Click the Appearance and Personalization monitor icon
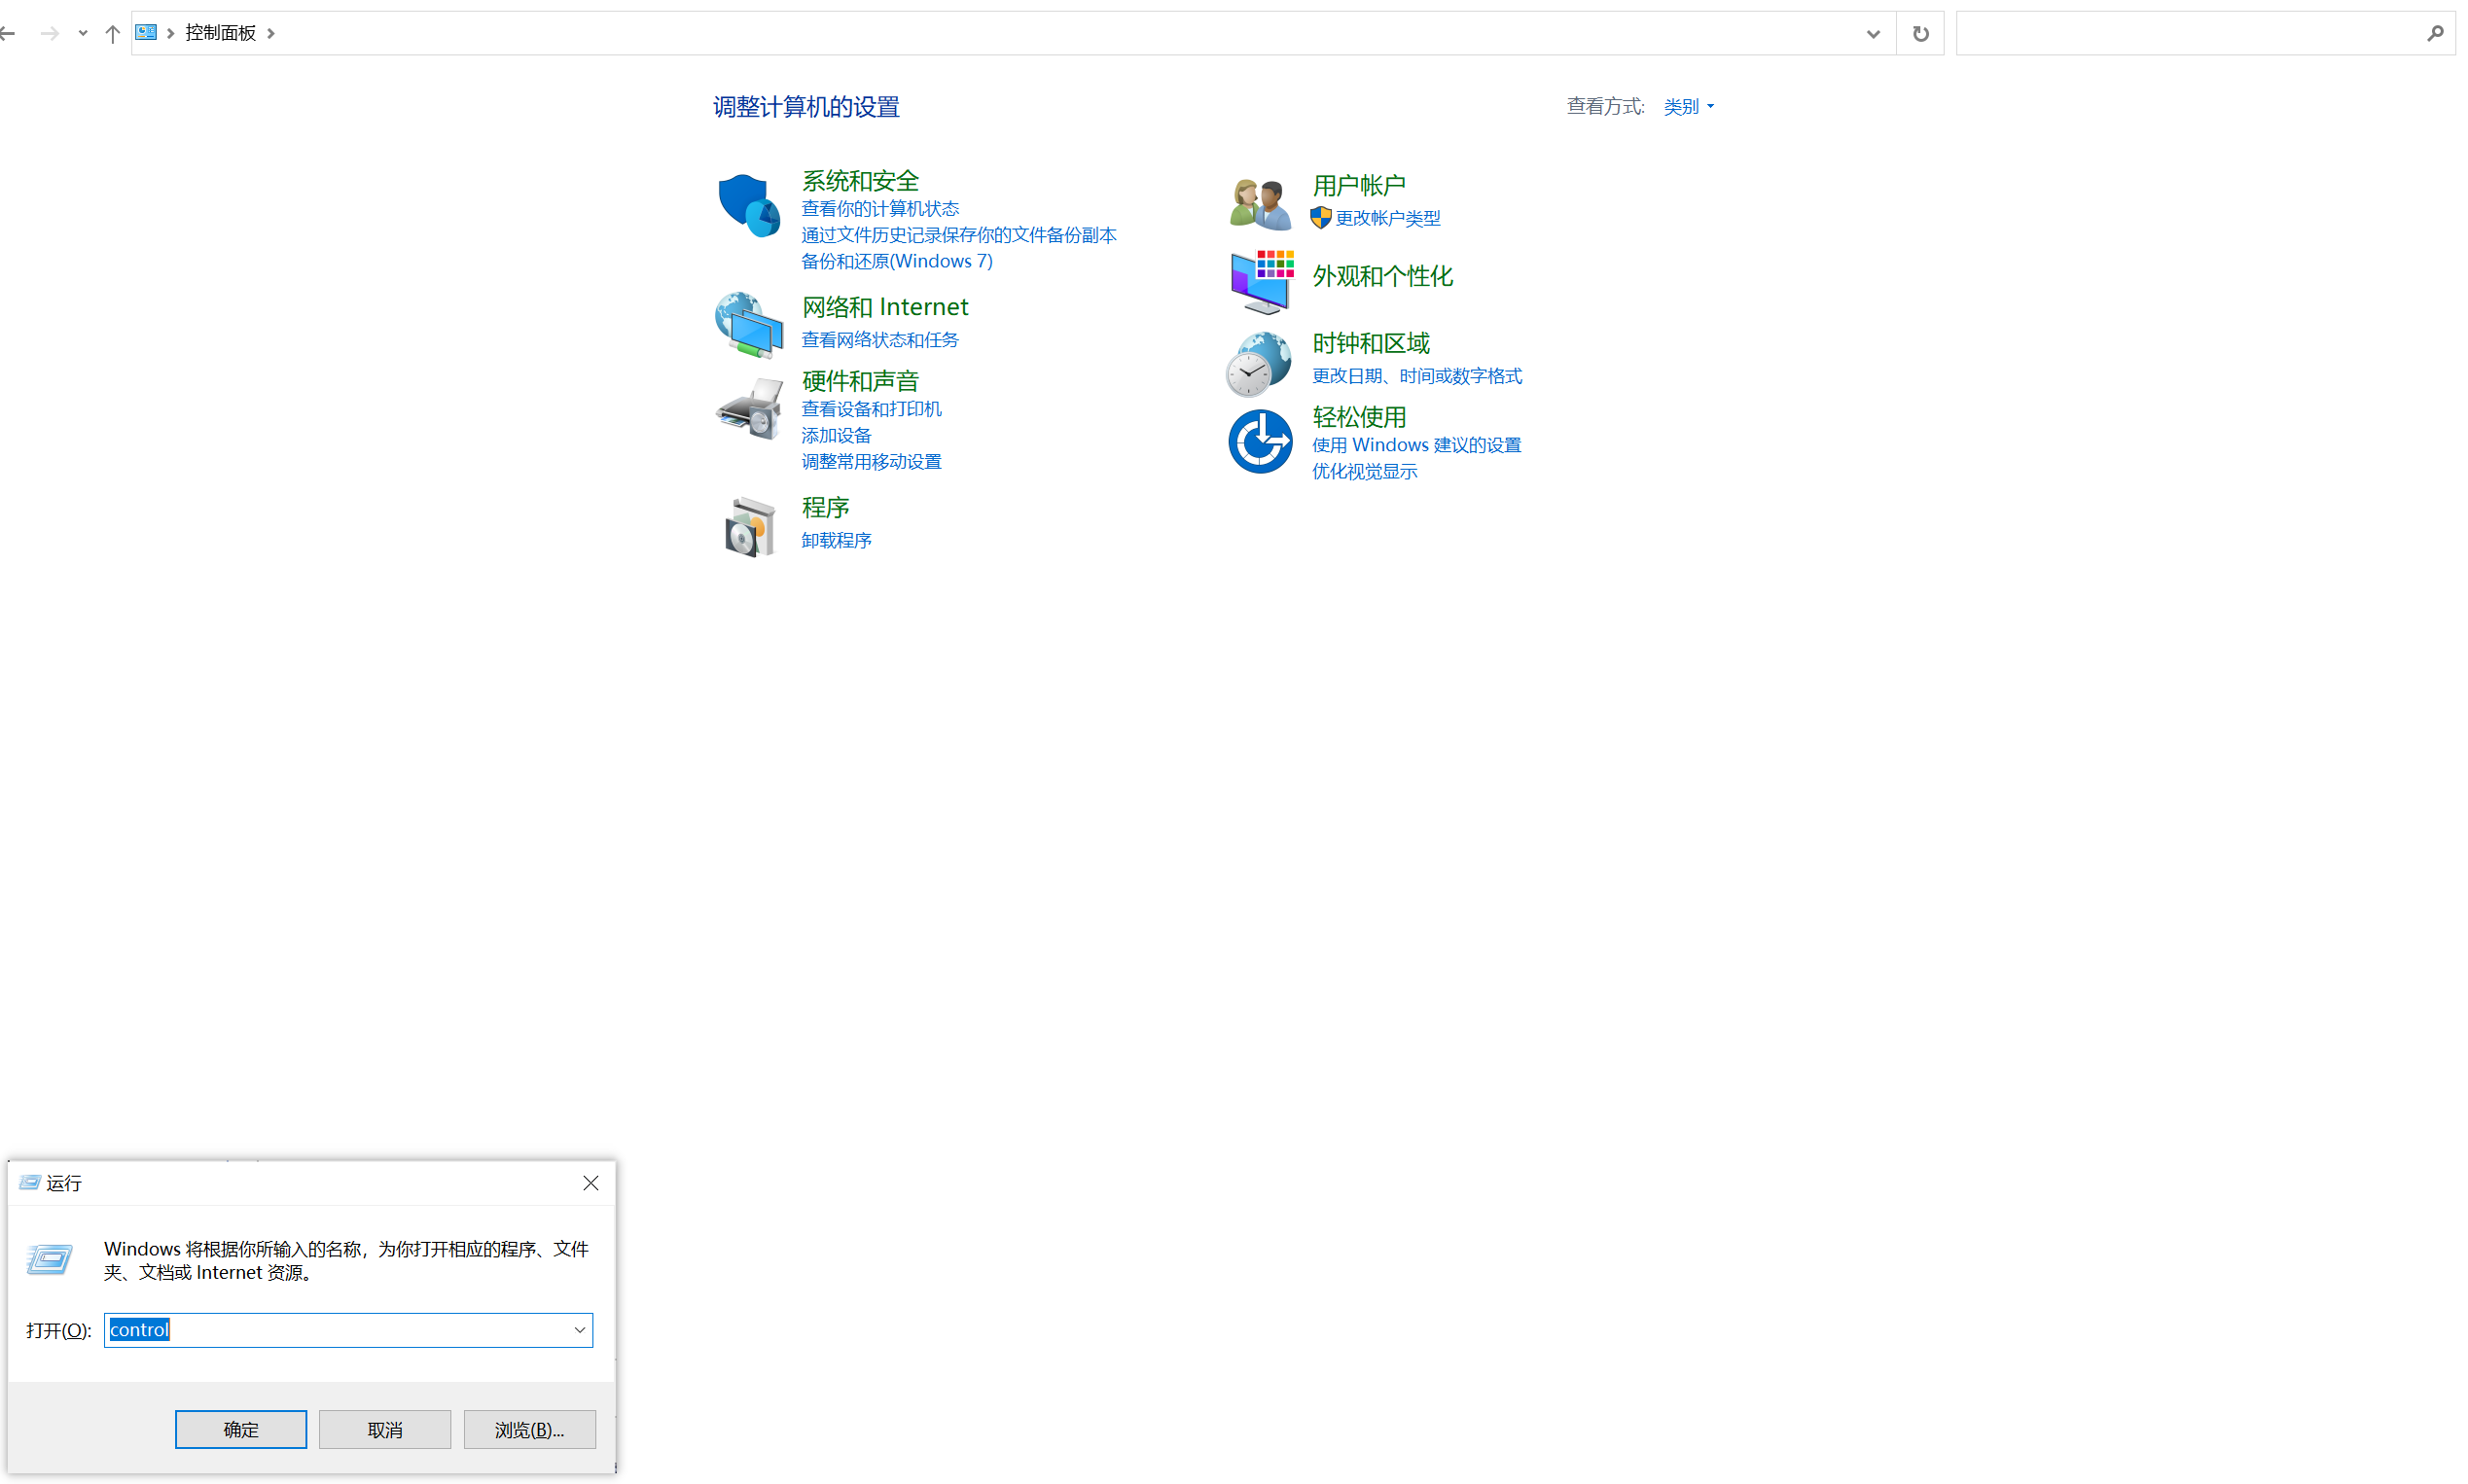The height and width of the screenshot is (1484, 2468). pyautogui.click(x=1261, y=281)
